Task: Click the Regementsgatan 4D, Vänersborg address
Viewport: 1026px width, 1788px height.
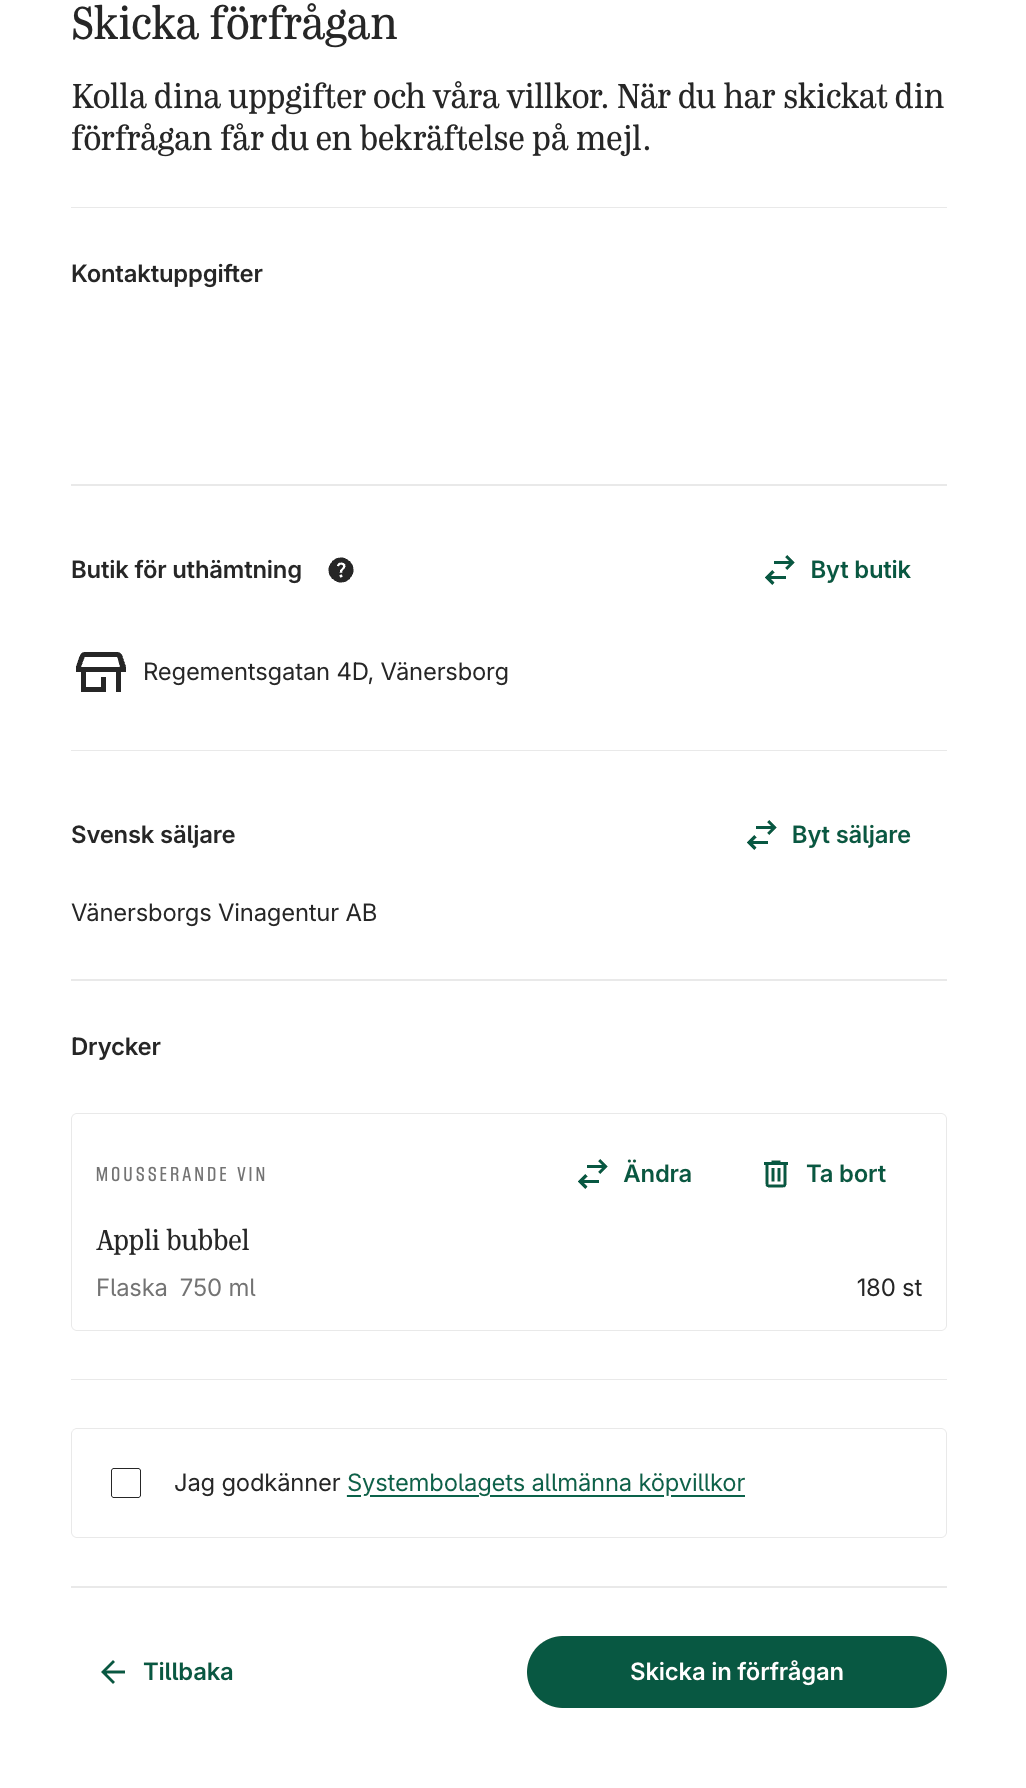Action: coord(326,672)
